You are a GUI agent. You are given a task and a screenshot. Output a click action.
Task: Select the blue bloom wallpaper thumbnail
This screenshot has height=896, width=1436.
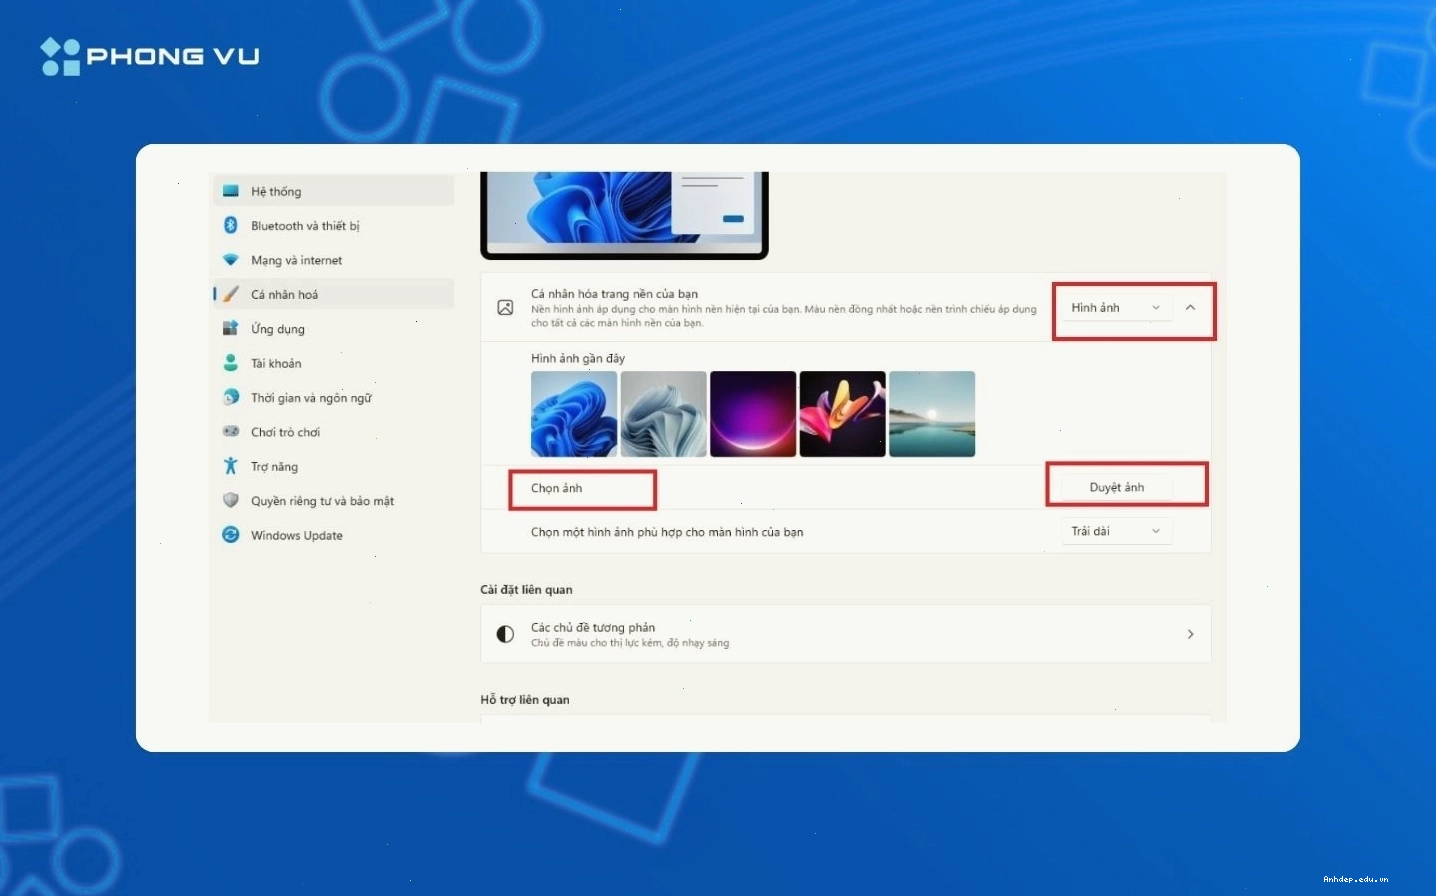pos(574,414)
